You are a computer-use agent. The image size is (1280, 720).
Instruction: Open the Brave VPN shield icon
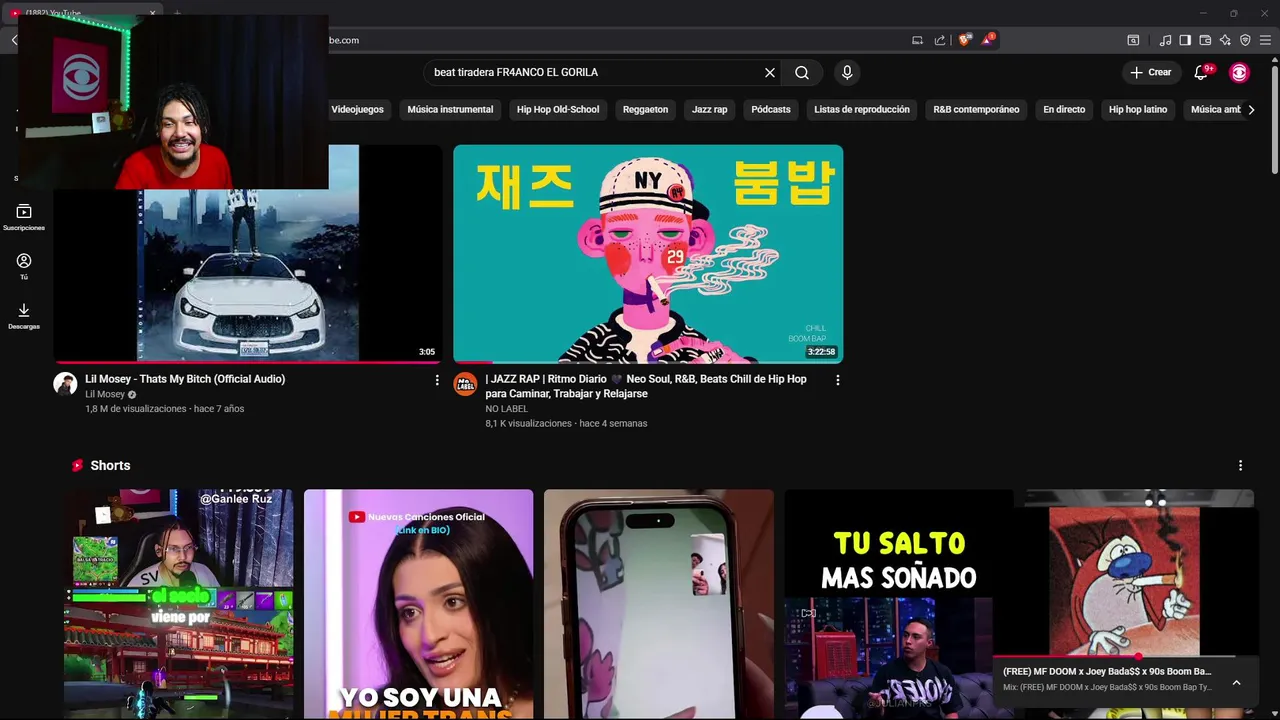pyautogui.click(x=1245, y=40)
